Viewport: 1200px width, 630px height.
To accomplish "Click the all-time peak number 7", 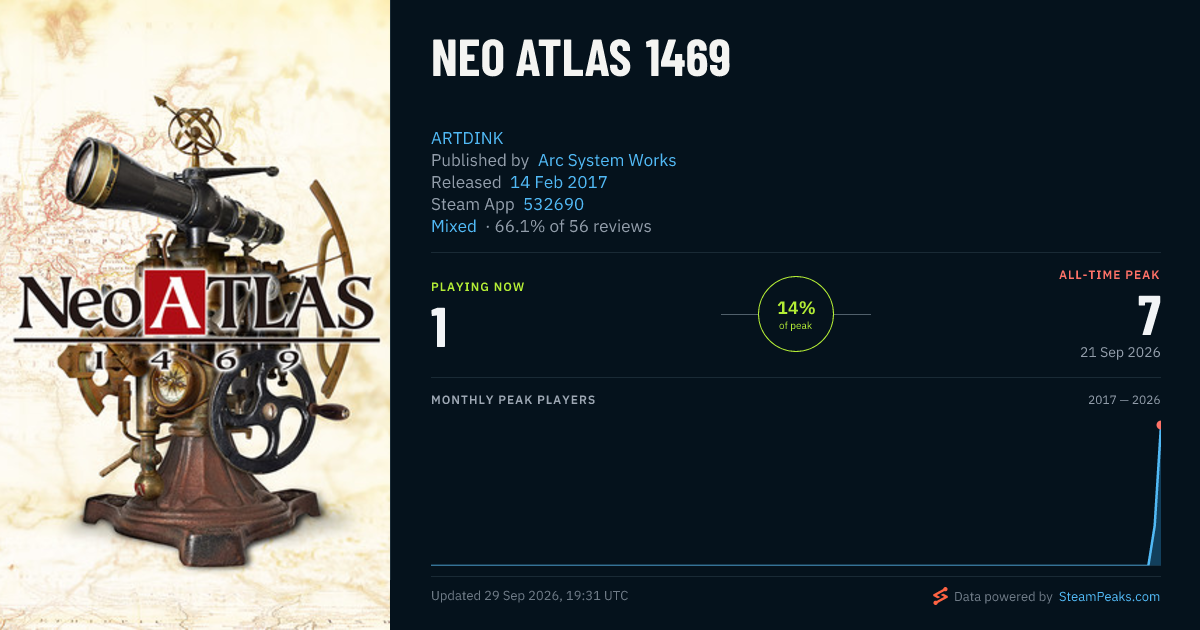I will click(1149, 316).
